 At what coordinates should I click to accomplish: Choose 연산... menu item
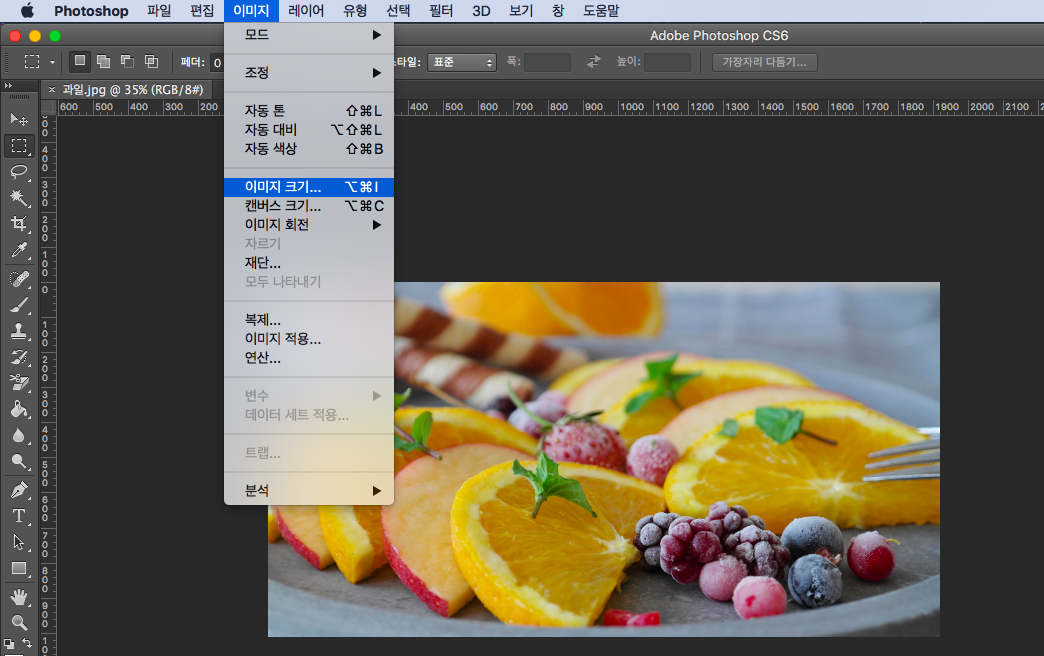[309, 358]
